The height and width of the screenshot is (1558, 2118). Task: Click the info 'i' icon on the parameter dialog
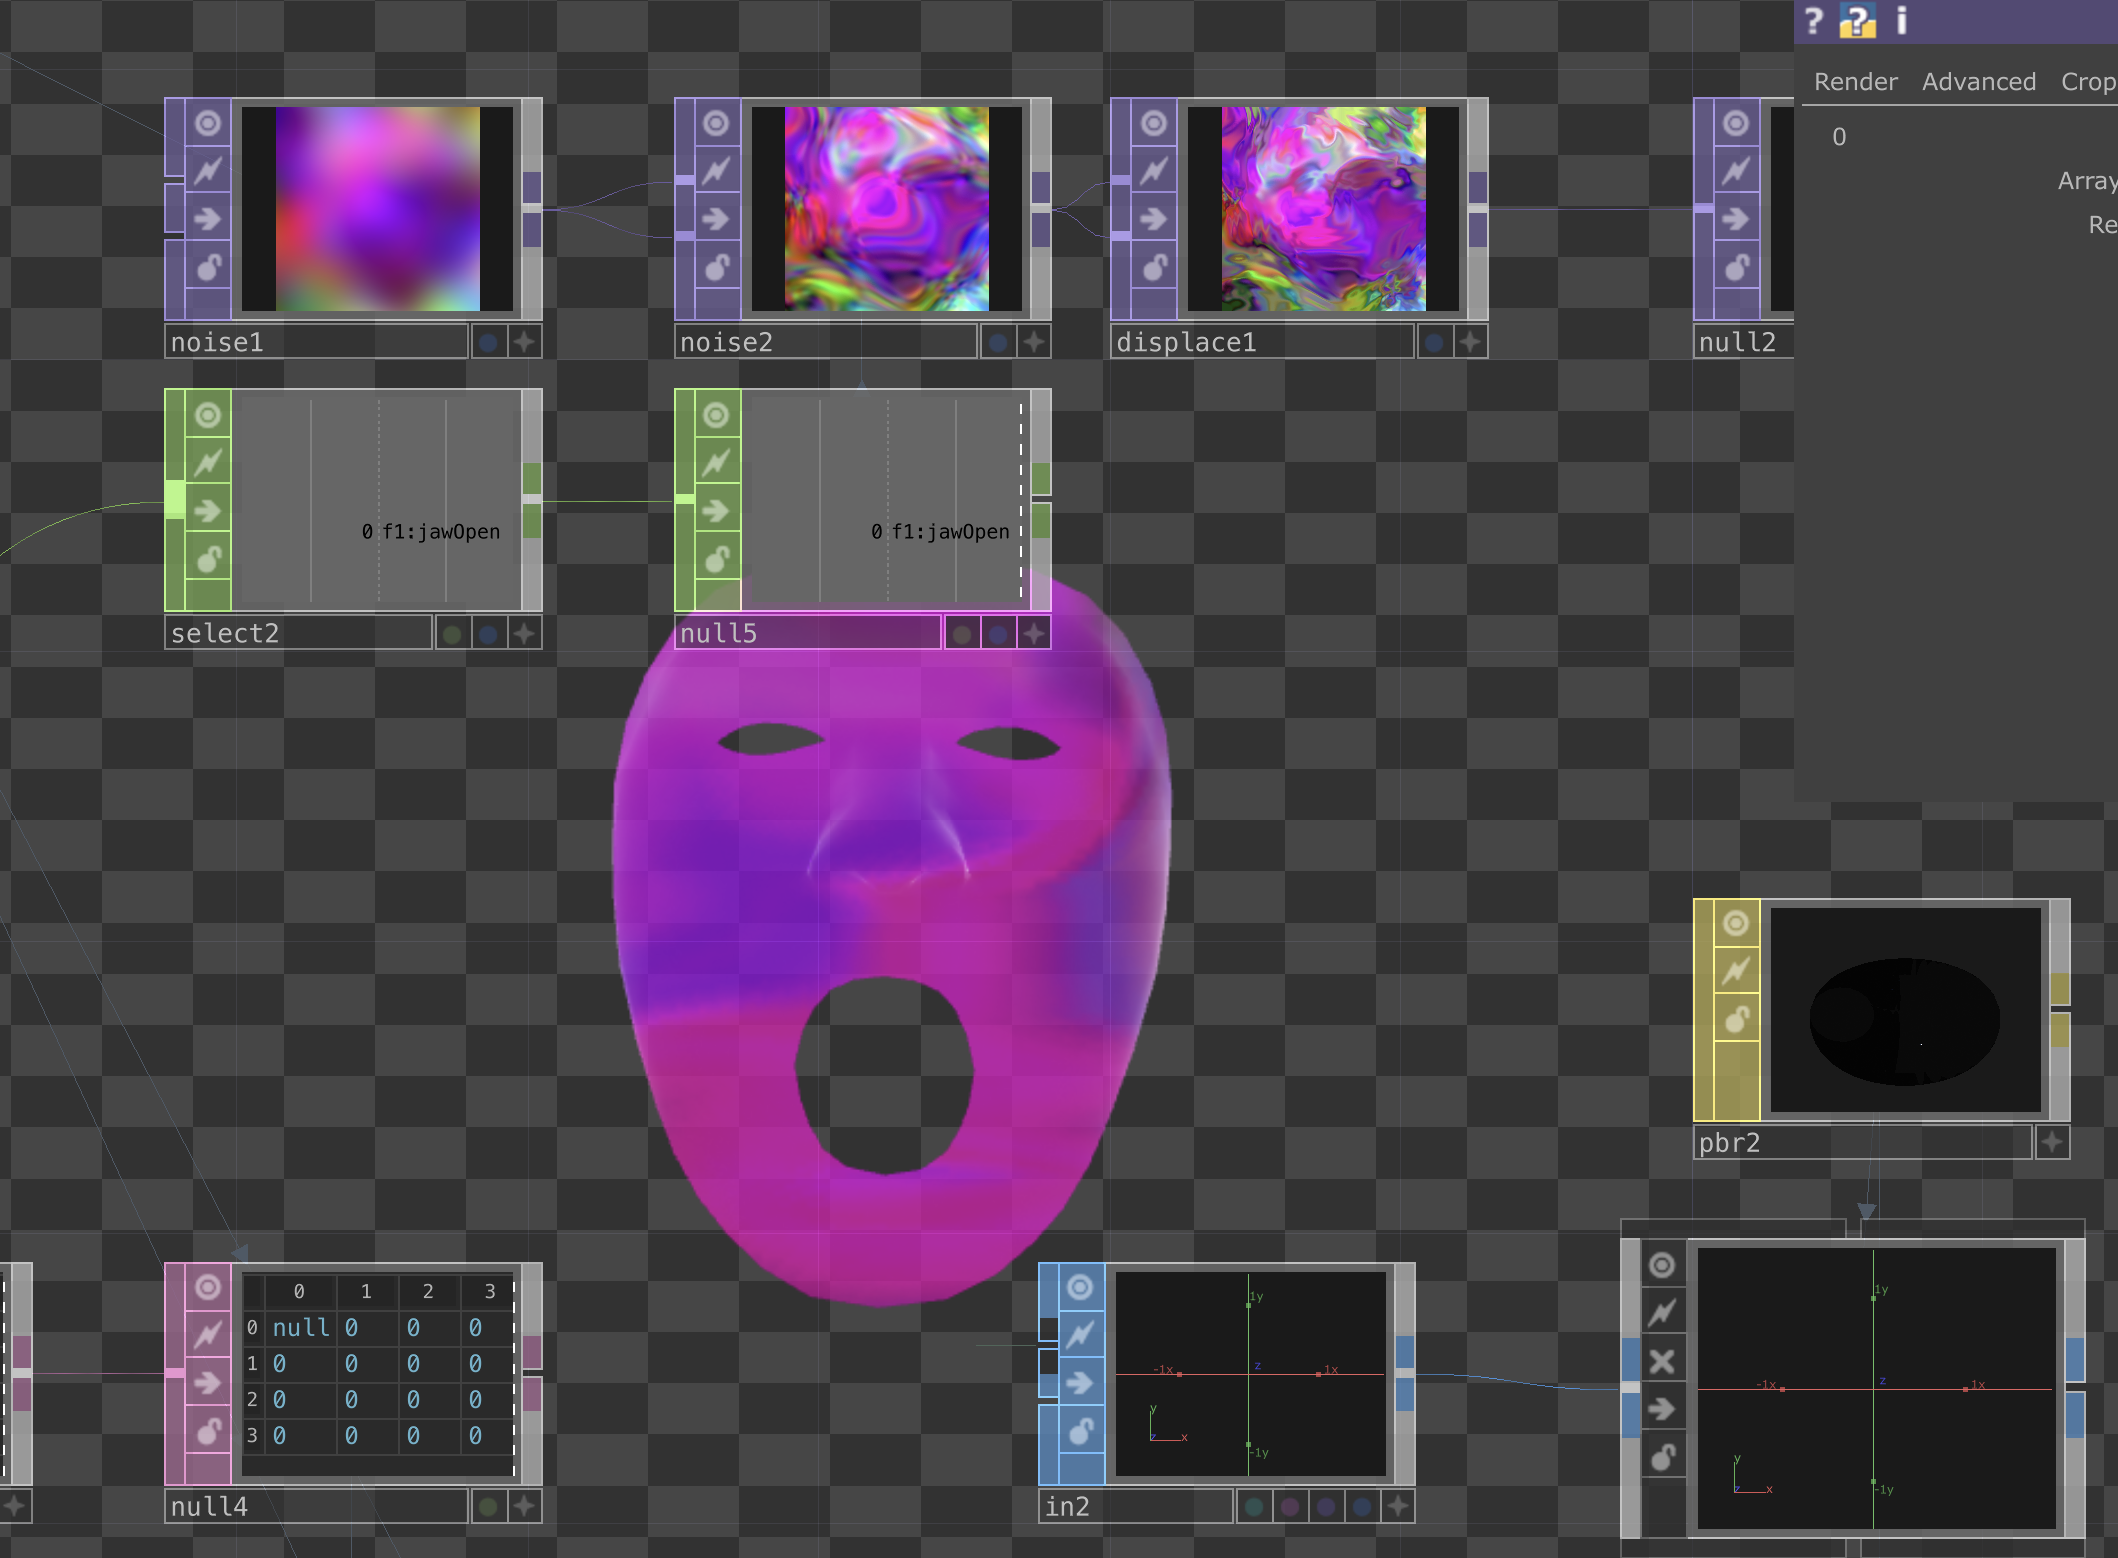coord(1901,20)
